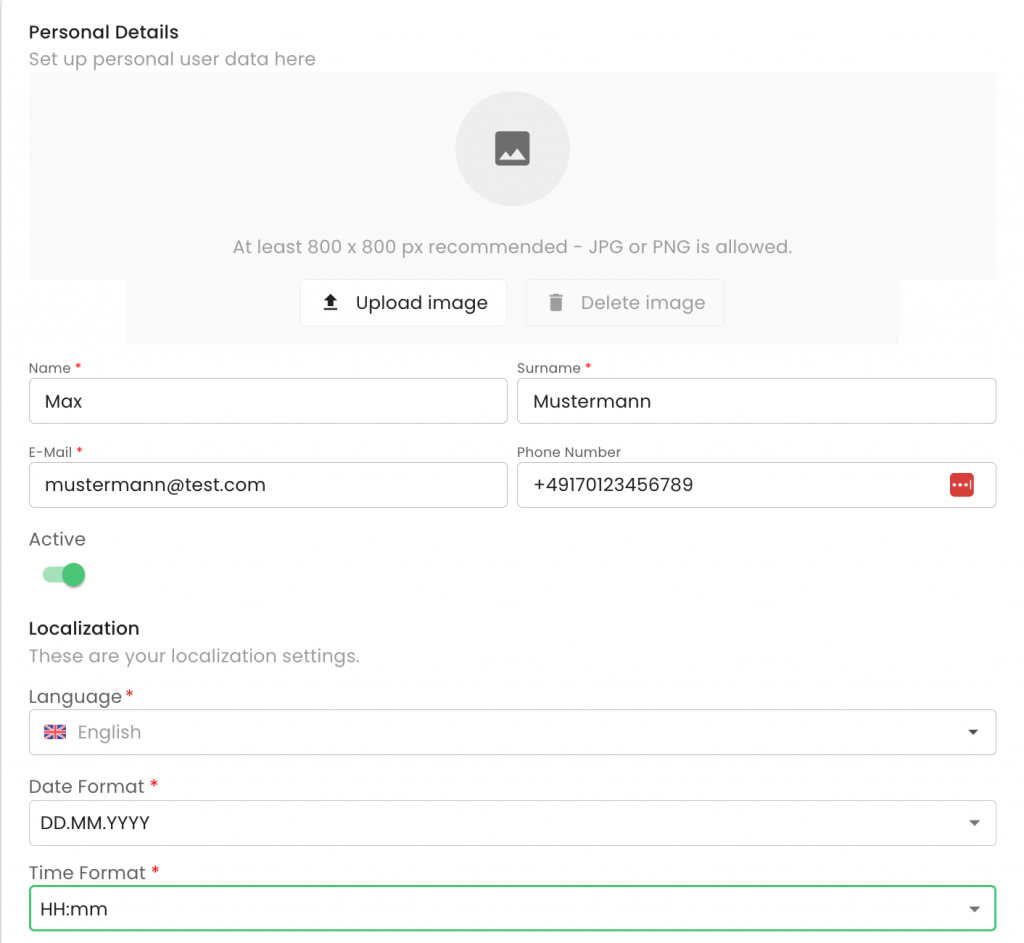Click the red password manager icon
Image resolution: width=1024 pixels, height=943 pixels.
[961, 485]
